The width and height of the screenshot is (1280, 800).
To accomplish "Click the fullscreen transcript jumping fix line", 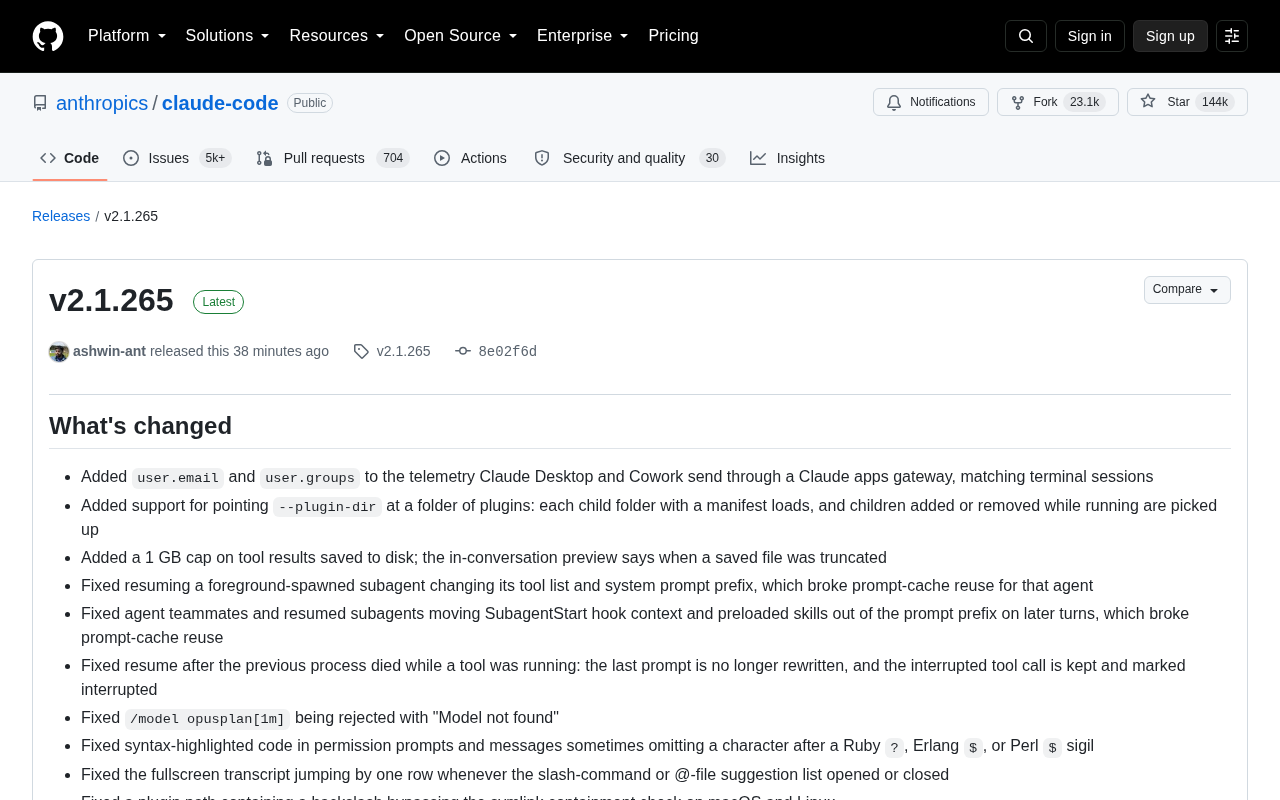I will pos(515,775).
